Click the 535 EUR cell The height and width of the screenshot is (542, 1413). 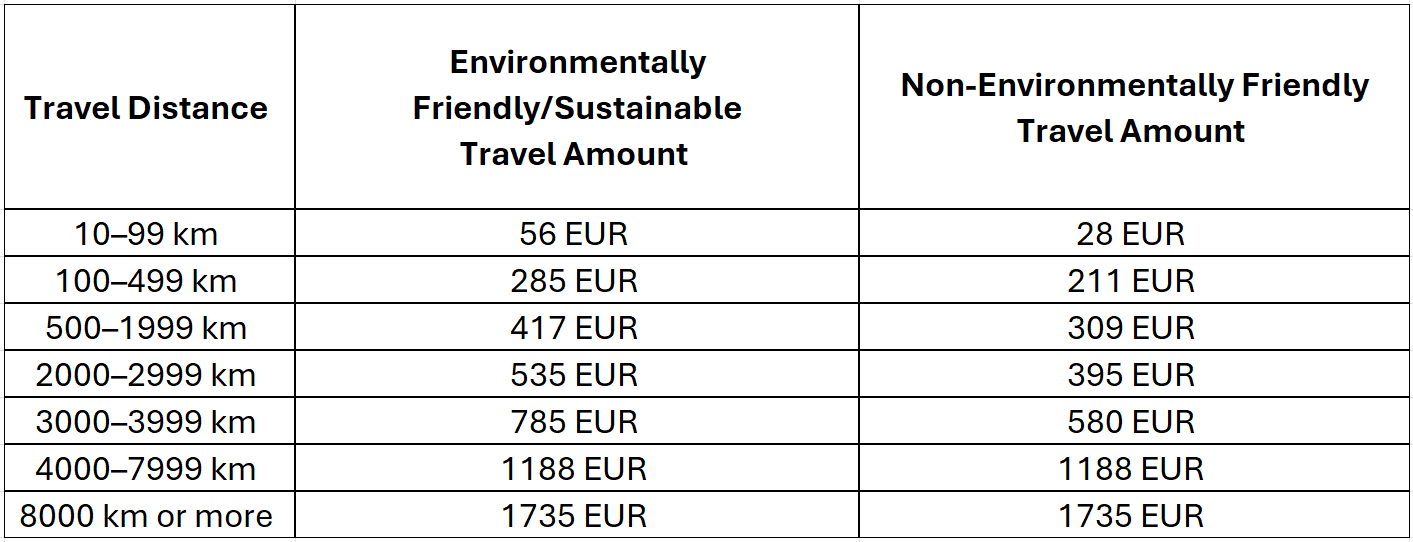coord(577,374)
